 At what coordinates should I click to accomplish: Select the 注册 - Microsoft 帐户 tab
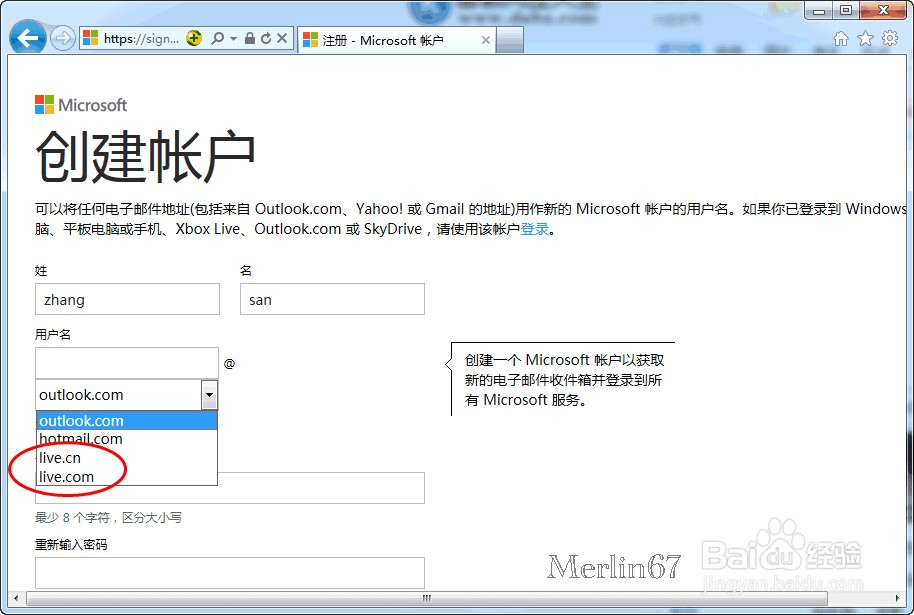pos(396,40)
